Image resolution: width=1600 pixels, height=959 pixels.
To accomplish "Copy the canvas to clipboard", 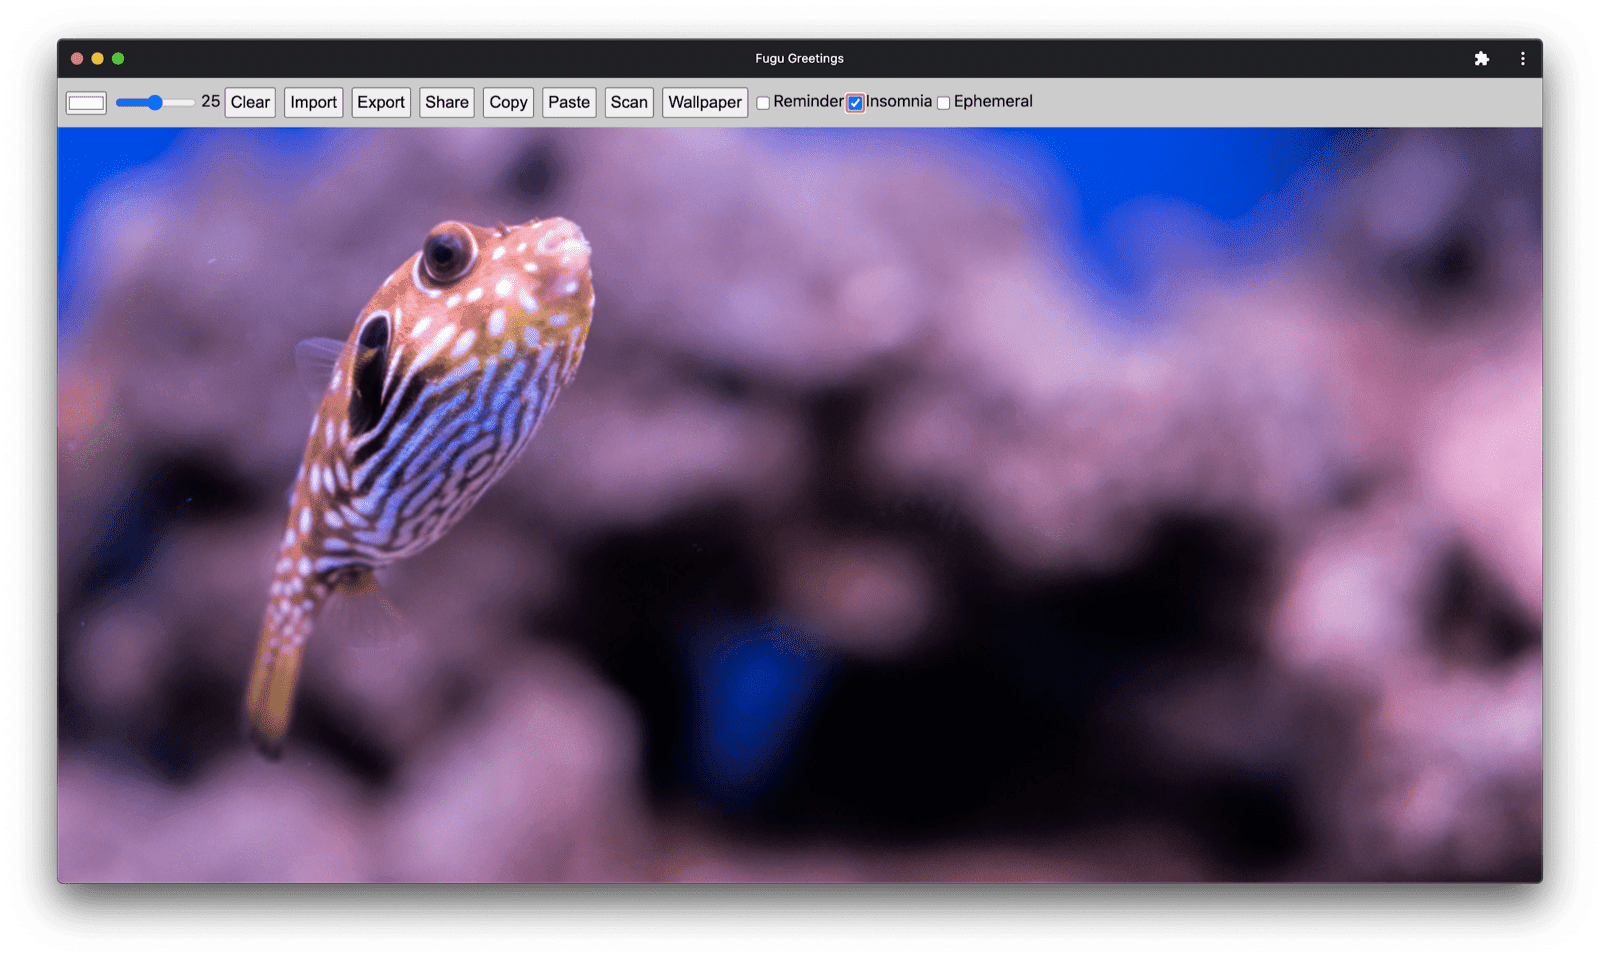I will 508,102.
